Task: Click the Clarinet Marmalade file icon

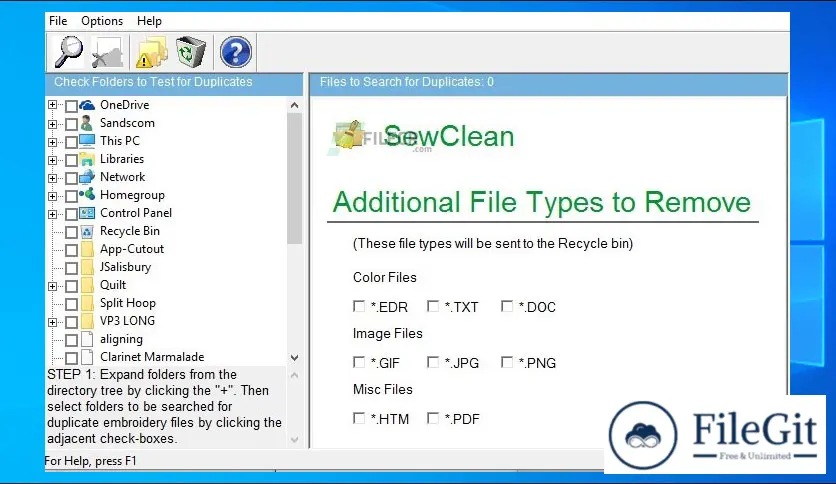Action: [88, 357]
